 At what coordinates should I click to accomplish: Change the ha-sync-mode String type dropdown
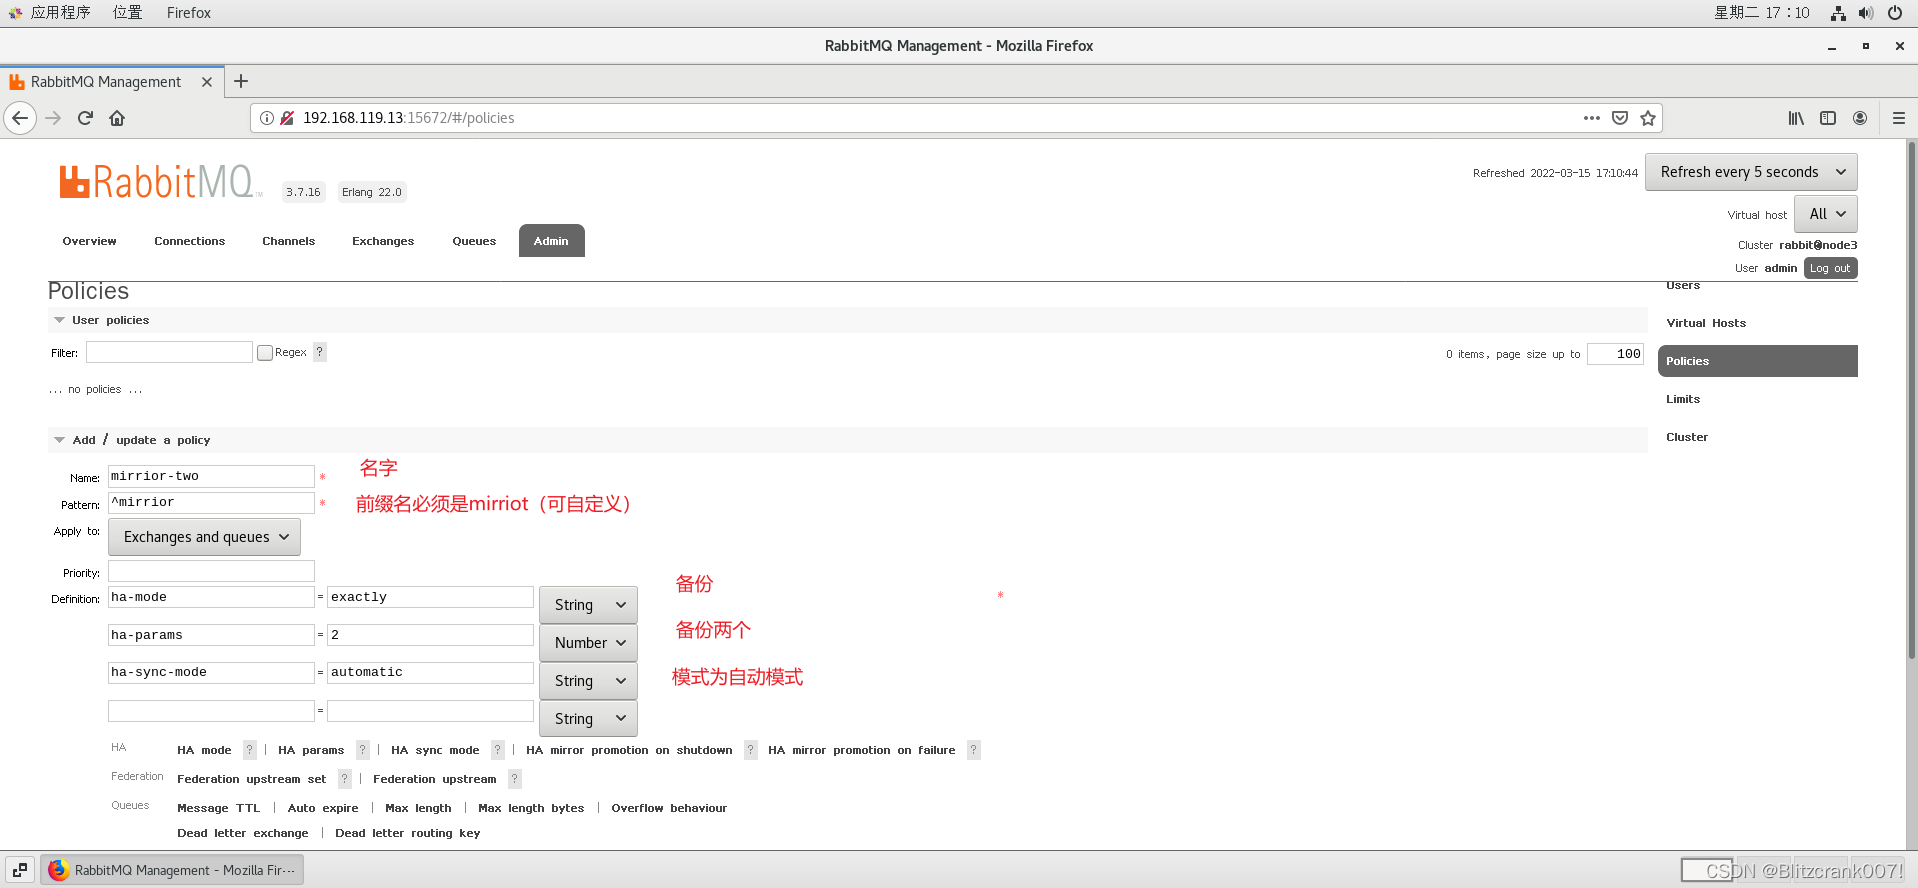(588, 681)
